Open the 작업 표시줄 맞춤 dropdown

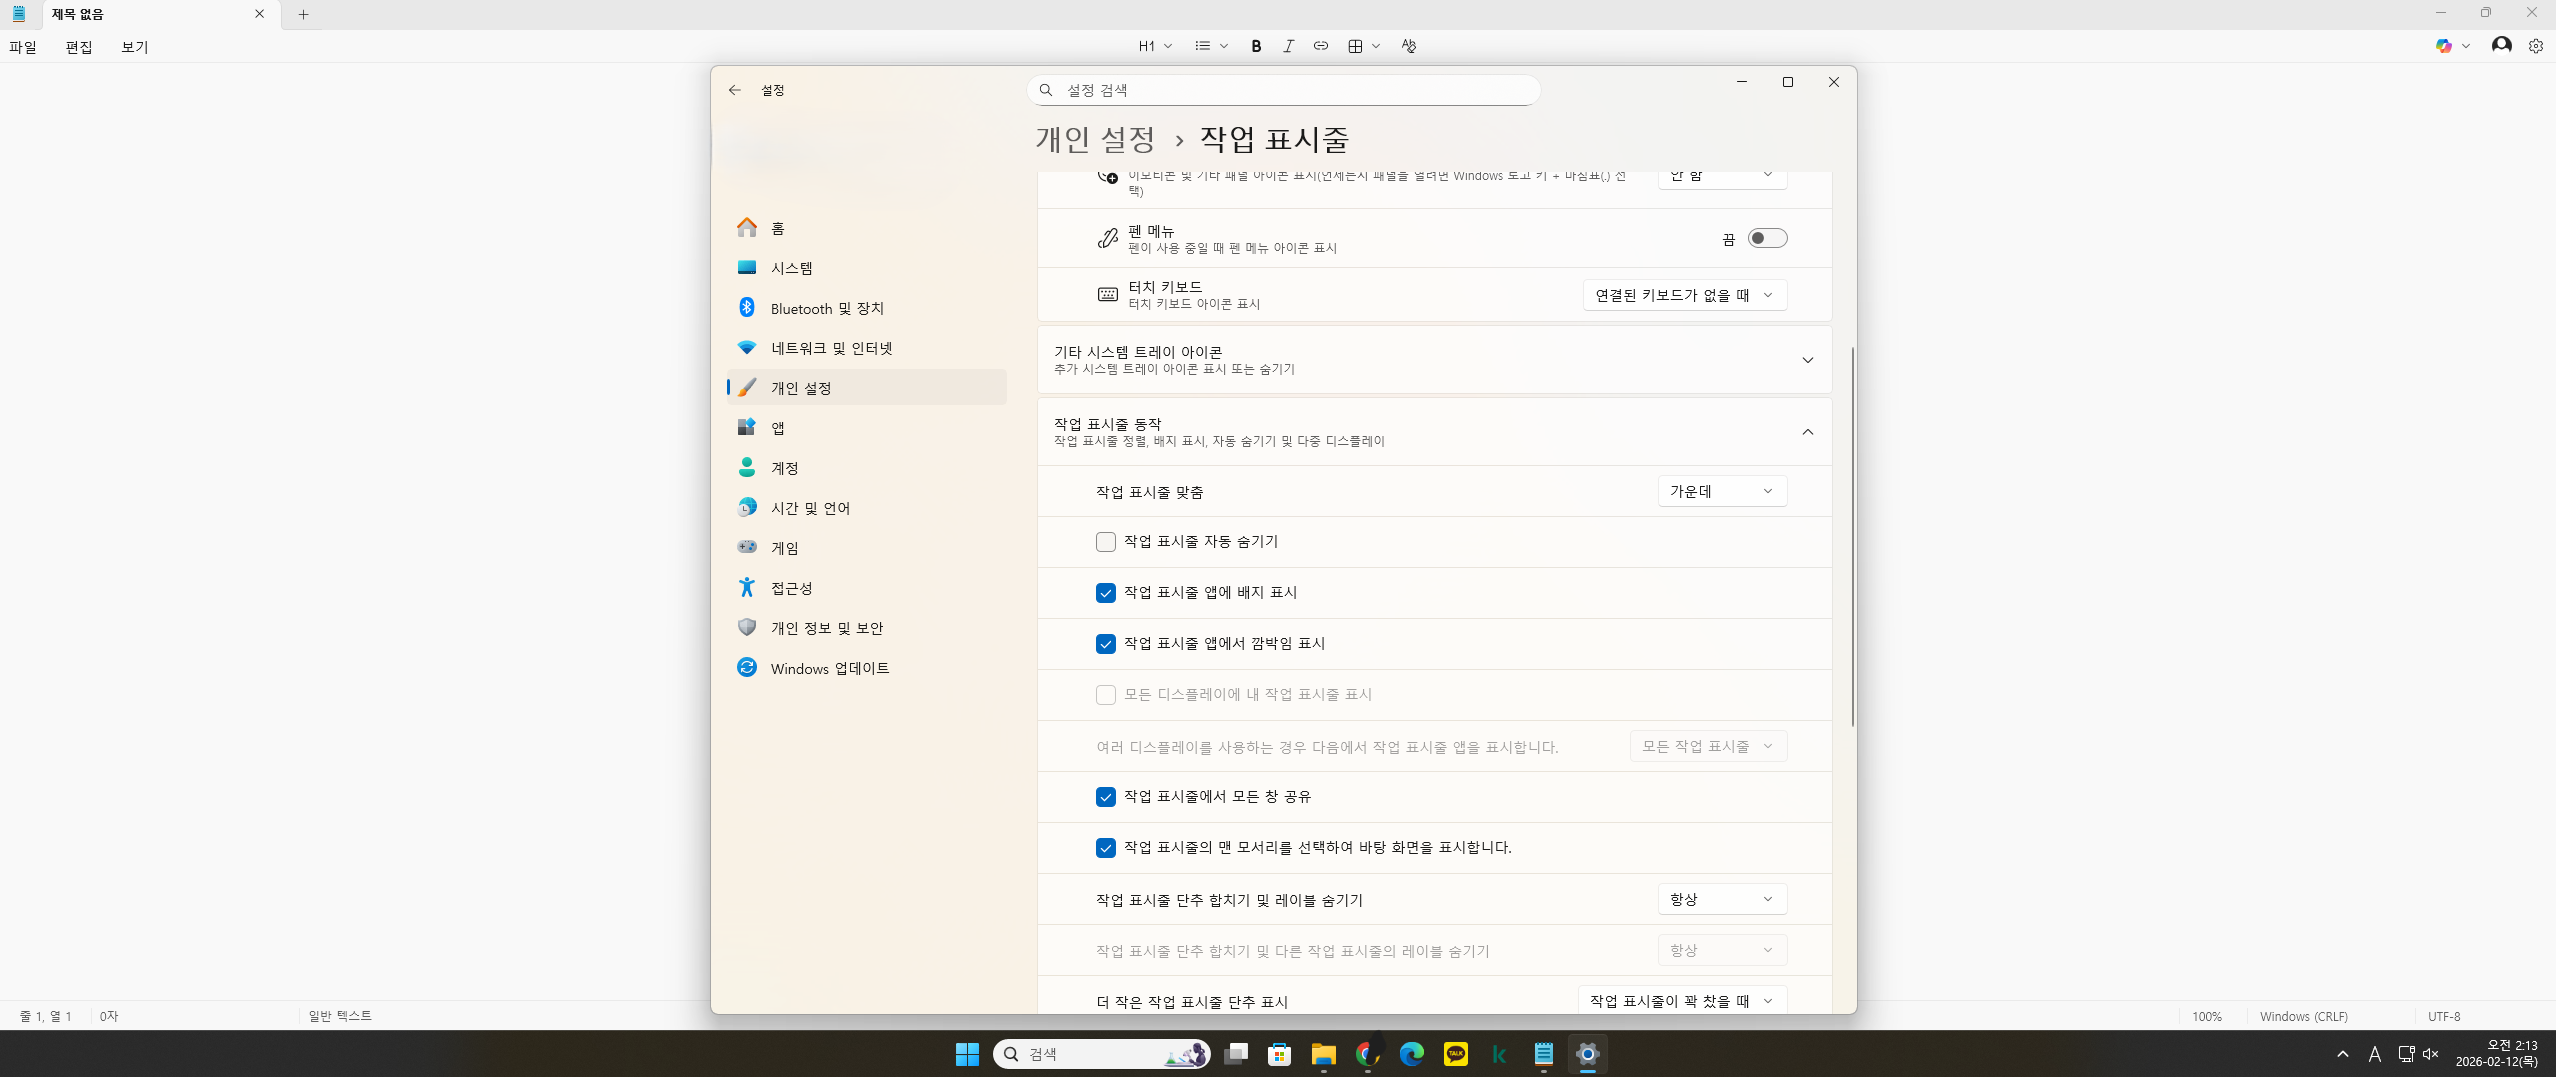[1721, 491]
